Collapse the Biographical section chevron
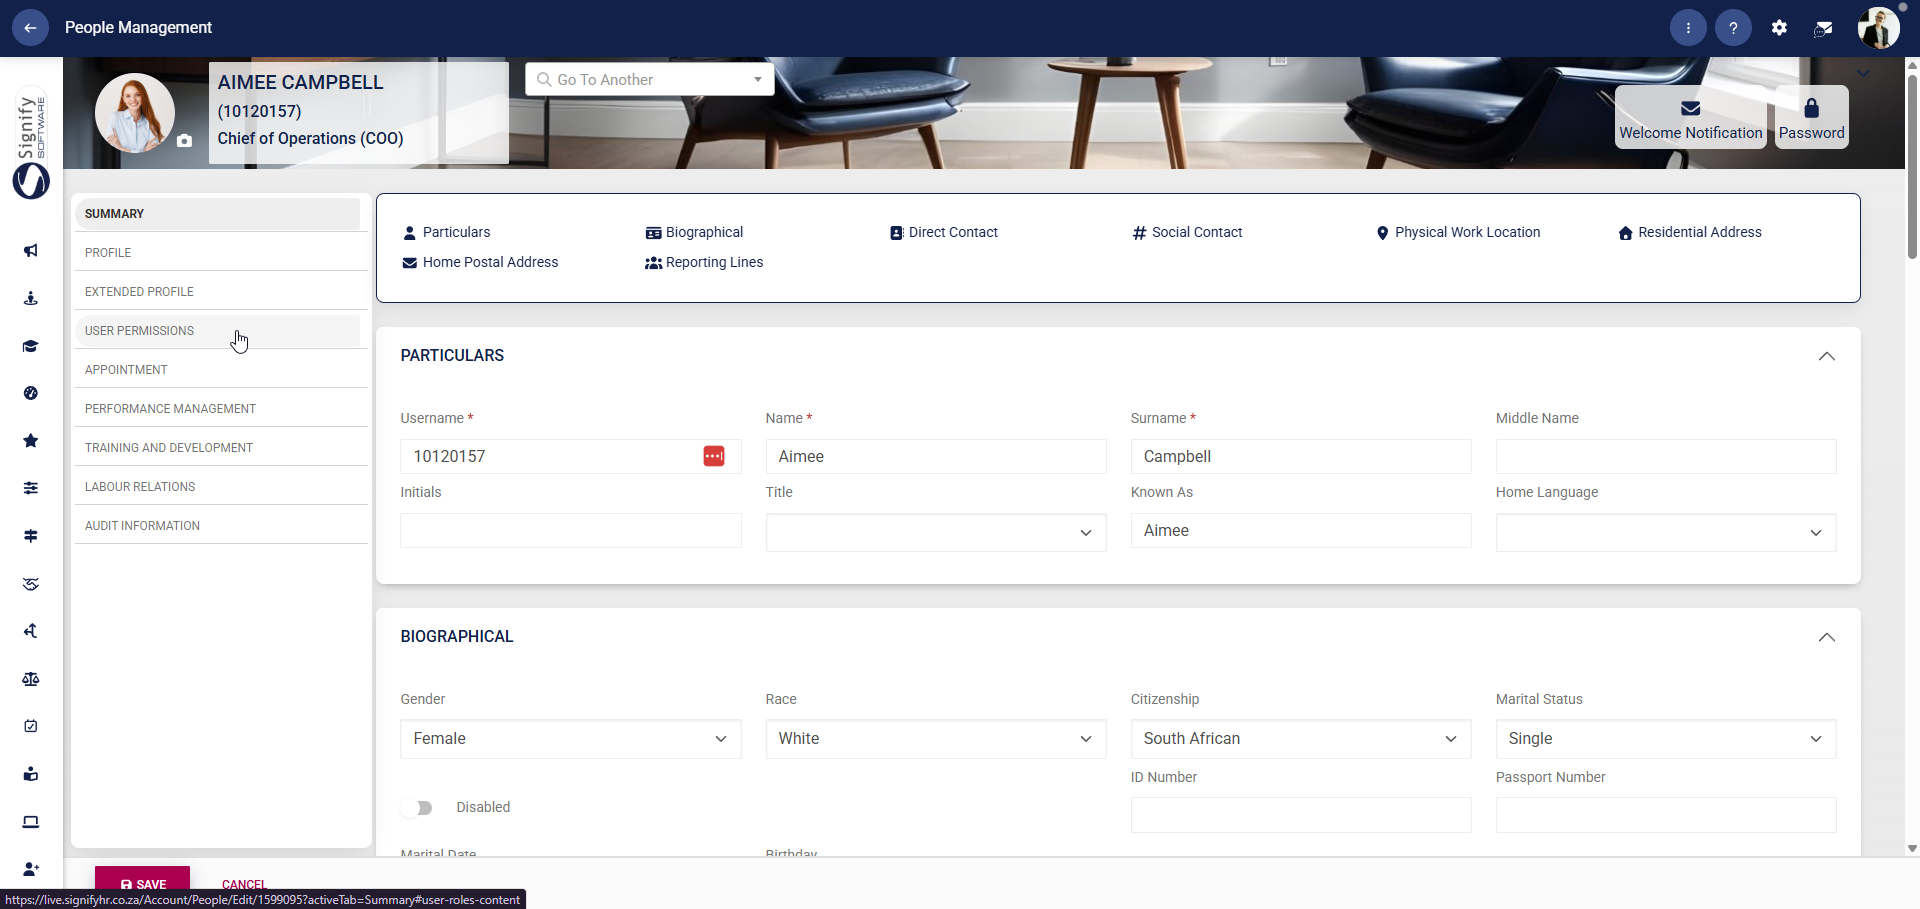The height and width of the screenshot is (909, 1920). pos(1826,637)
